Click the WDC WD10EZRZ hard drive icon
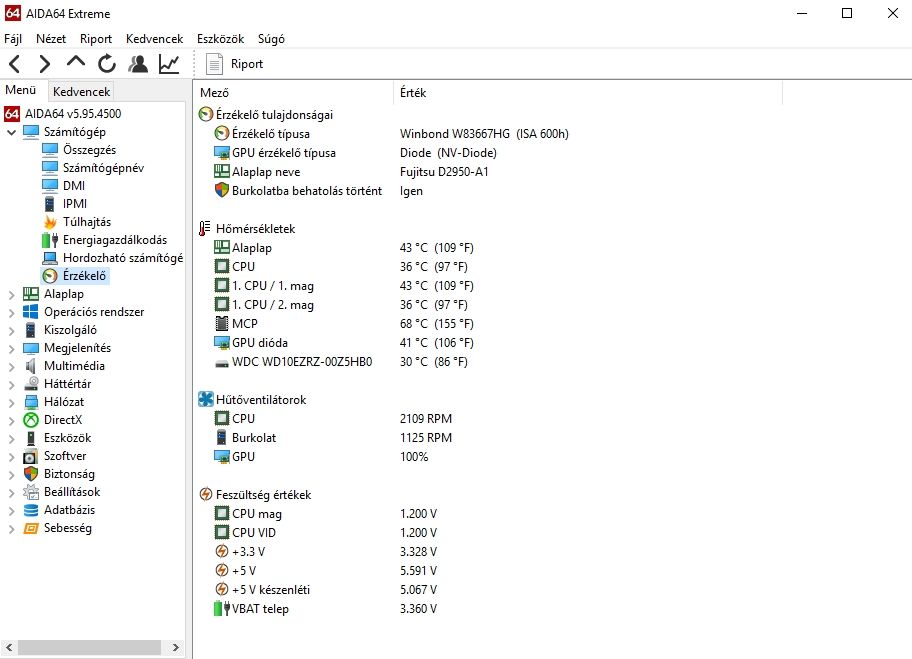Image resolution: width=912 pixels, height=659 pixels. 222,364
